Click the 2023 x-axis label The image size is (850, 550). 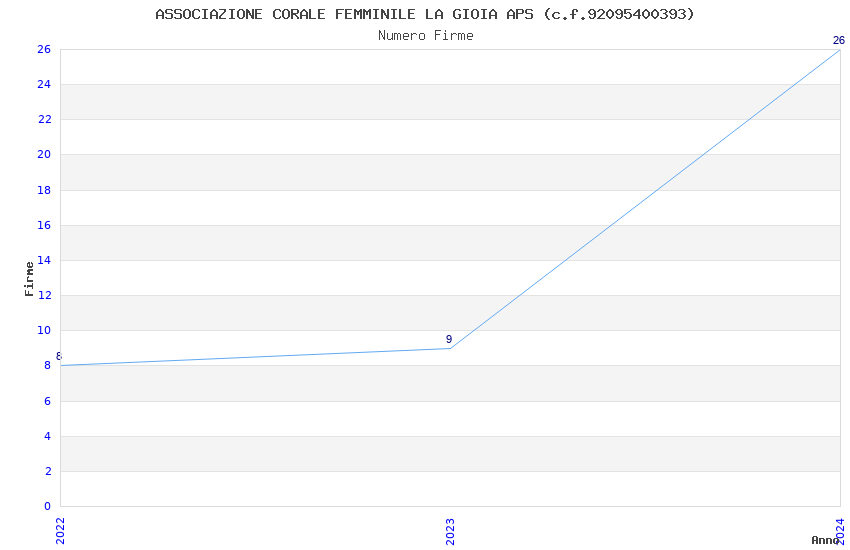tap(450, 532)
